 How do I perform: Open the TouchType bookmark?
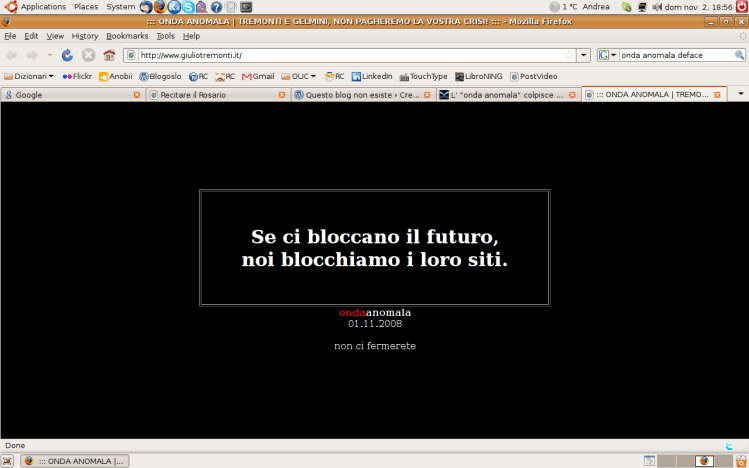coord(423,76)
